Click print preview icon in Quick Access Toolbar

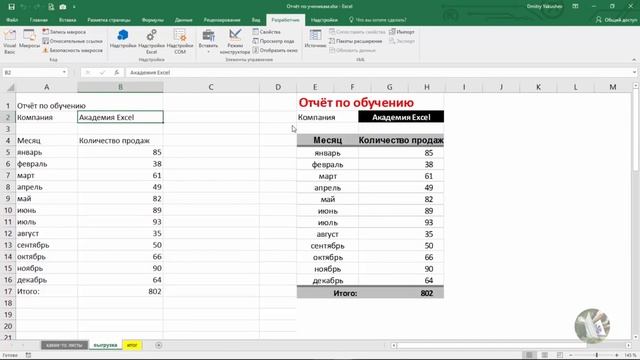[51, 7]
